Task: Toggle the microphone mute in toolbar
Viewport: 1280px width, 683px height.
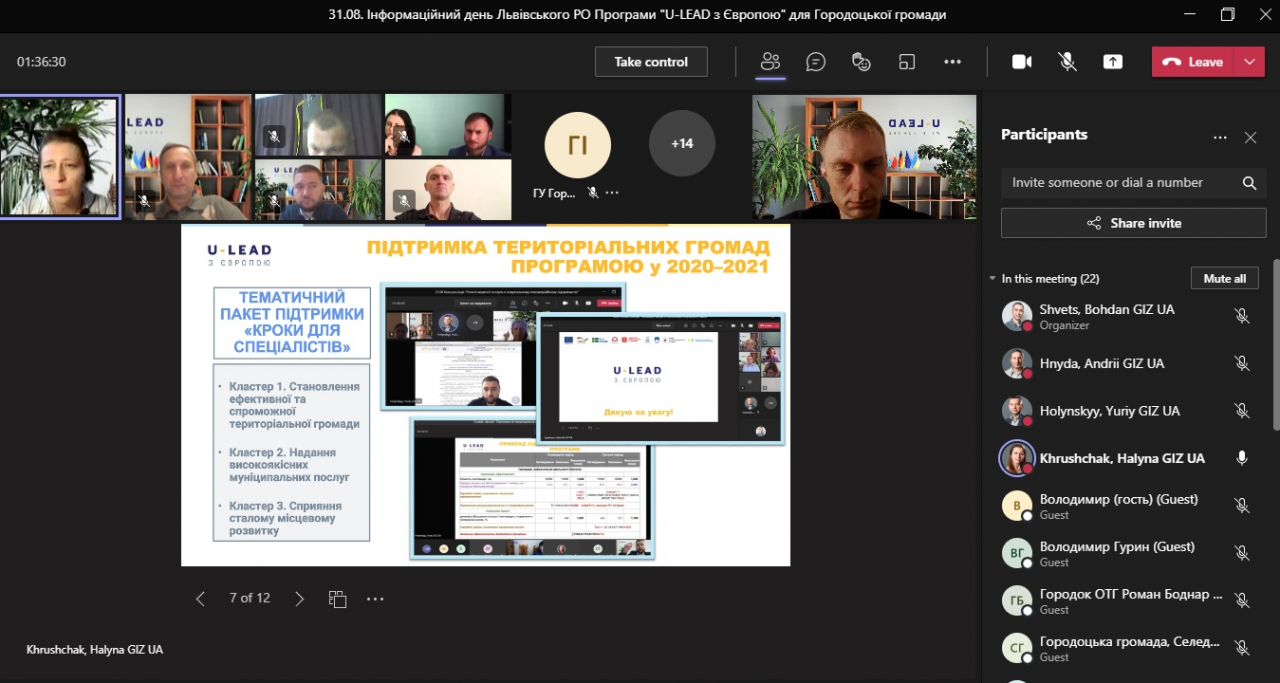Action: [x=1067, y=62]
